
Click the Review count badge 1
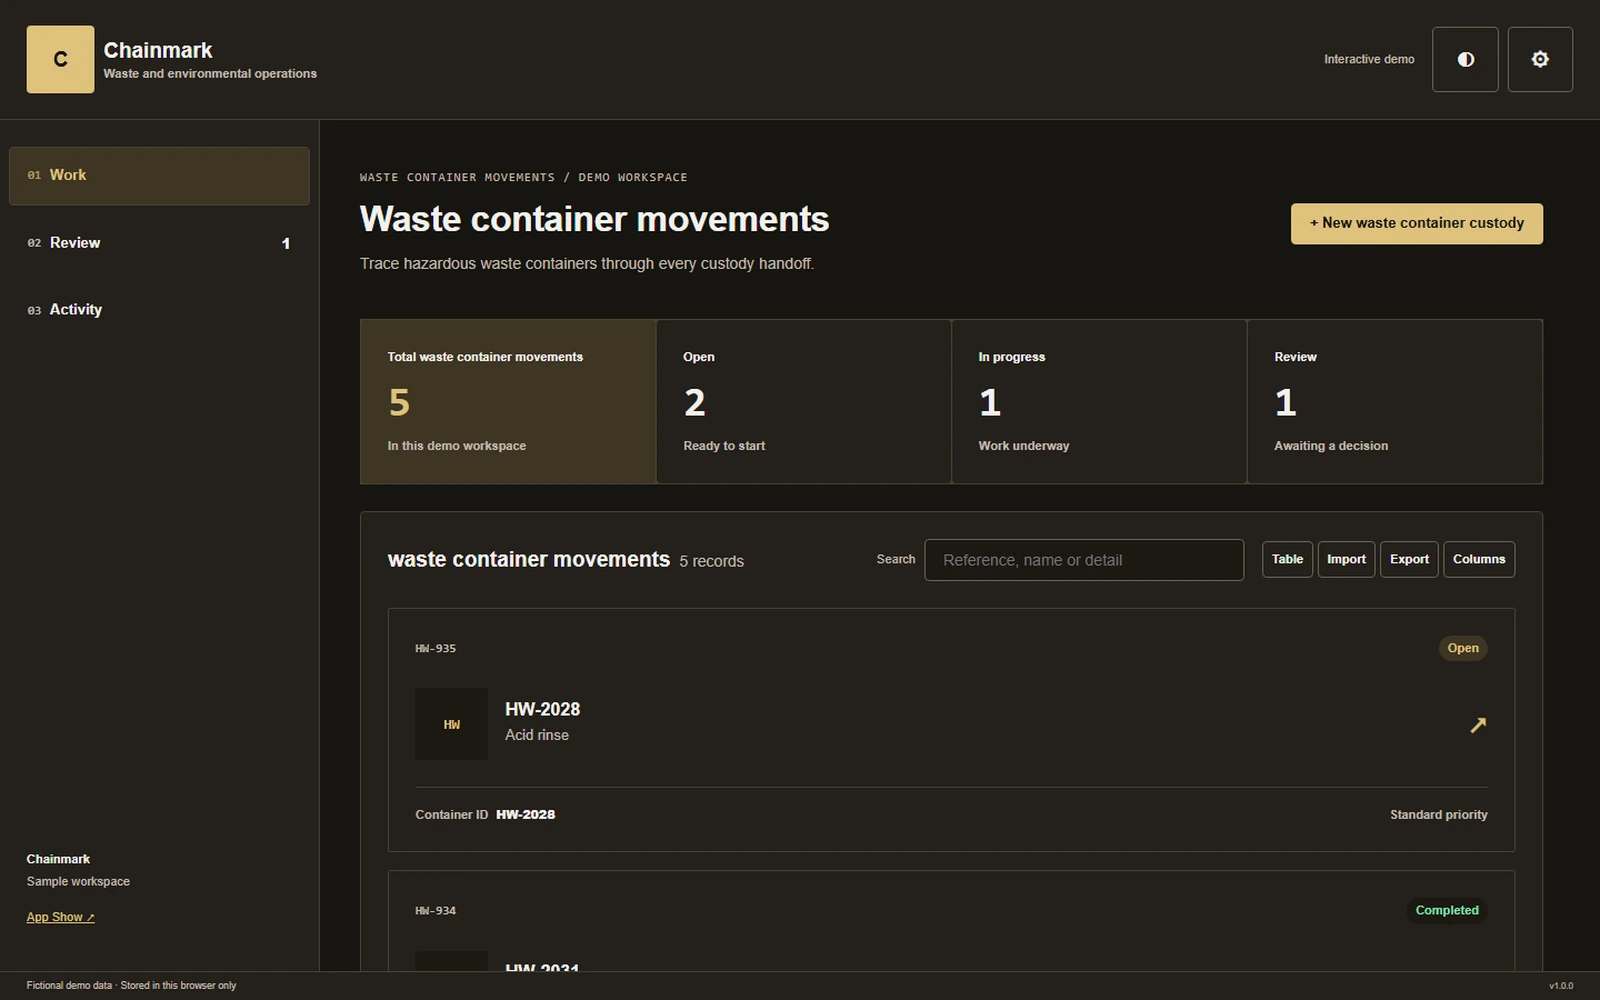tap(286, 243)
